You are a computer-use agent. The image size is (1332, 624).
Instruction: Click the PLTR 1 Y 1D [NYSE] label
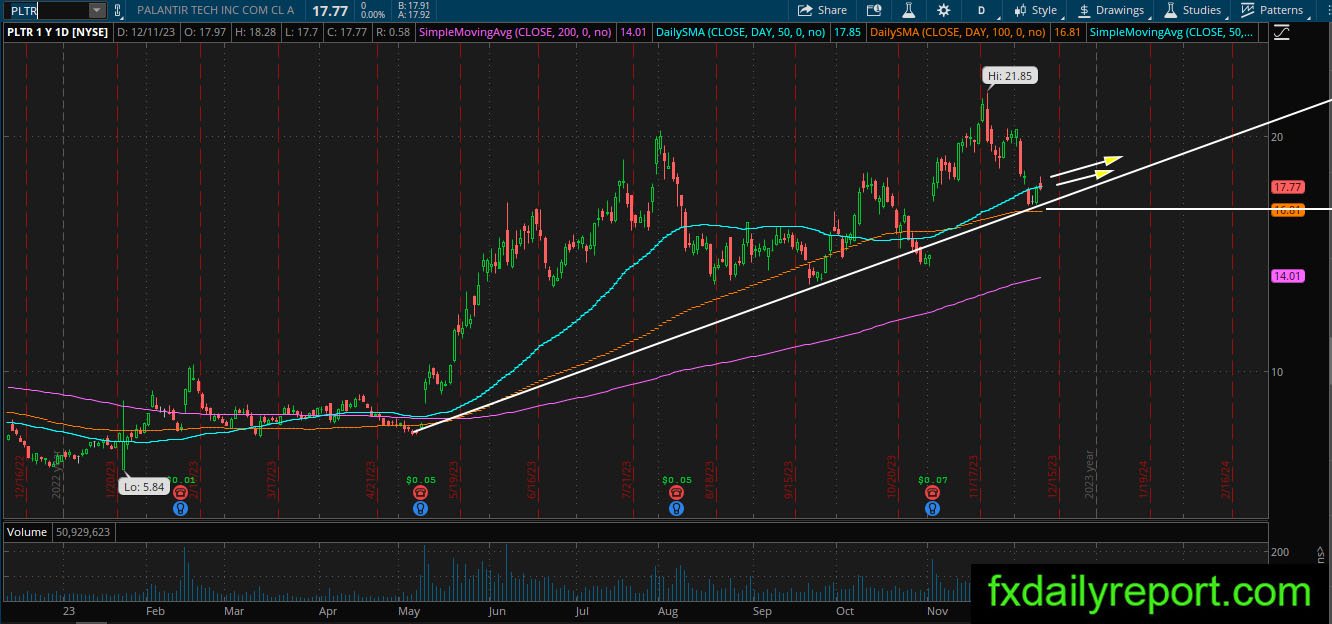click(57, 33)
